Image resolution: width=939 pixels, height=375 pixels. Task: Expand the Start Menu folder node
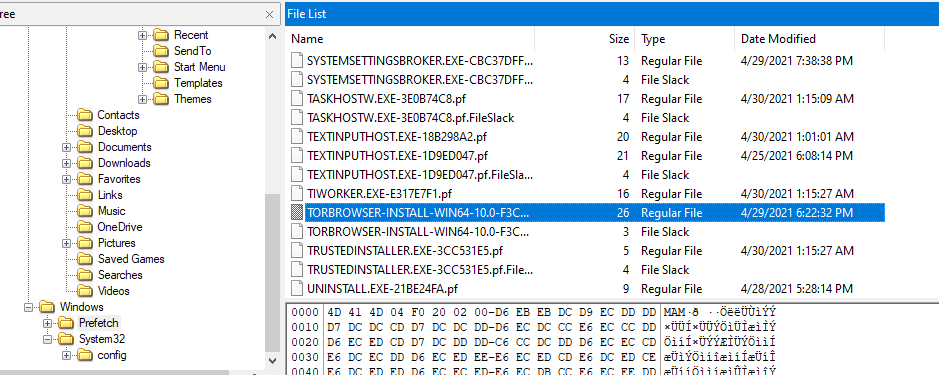pyautogui.click(x=142, y=67)
